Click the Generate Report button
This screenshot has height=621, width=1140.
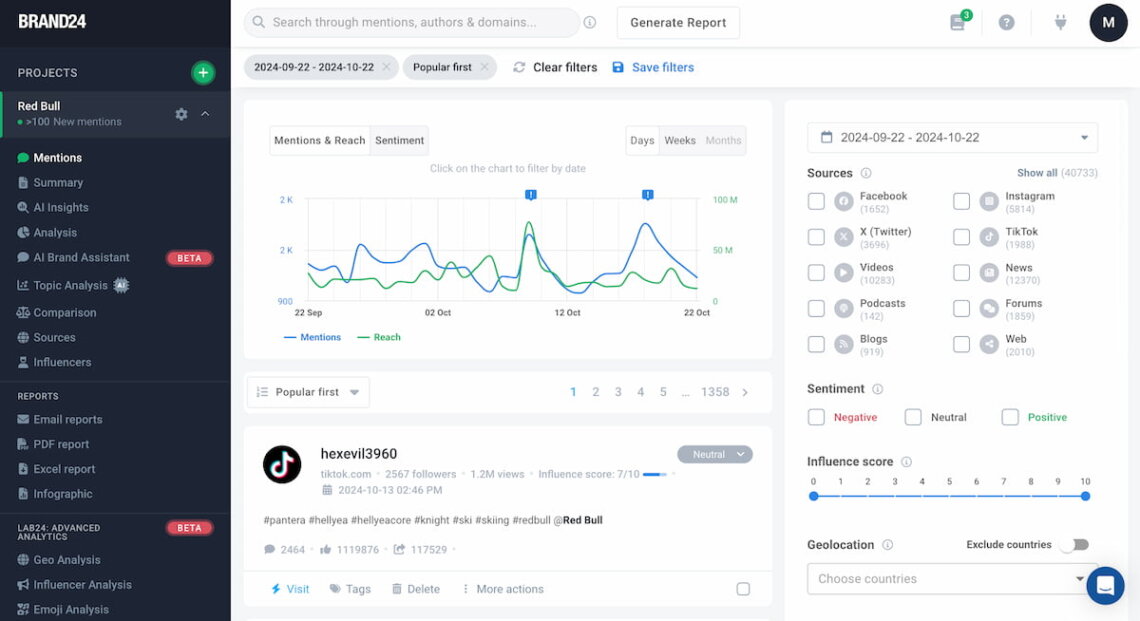(678, 23)
